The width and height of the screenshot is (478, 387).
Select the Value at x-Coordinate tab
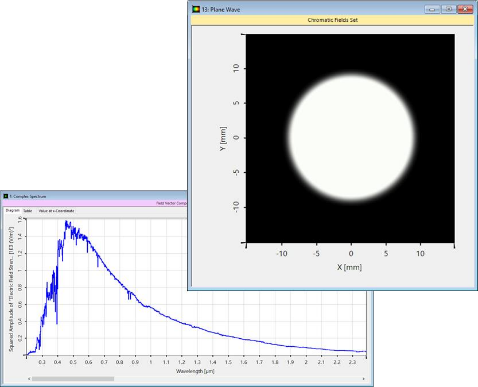[56, 211]
